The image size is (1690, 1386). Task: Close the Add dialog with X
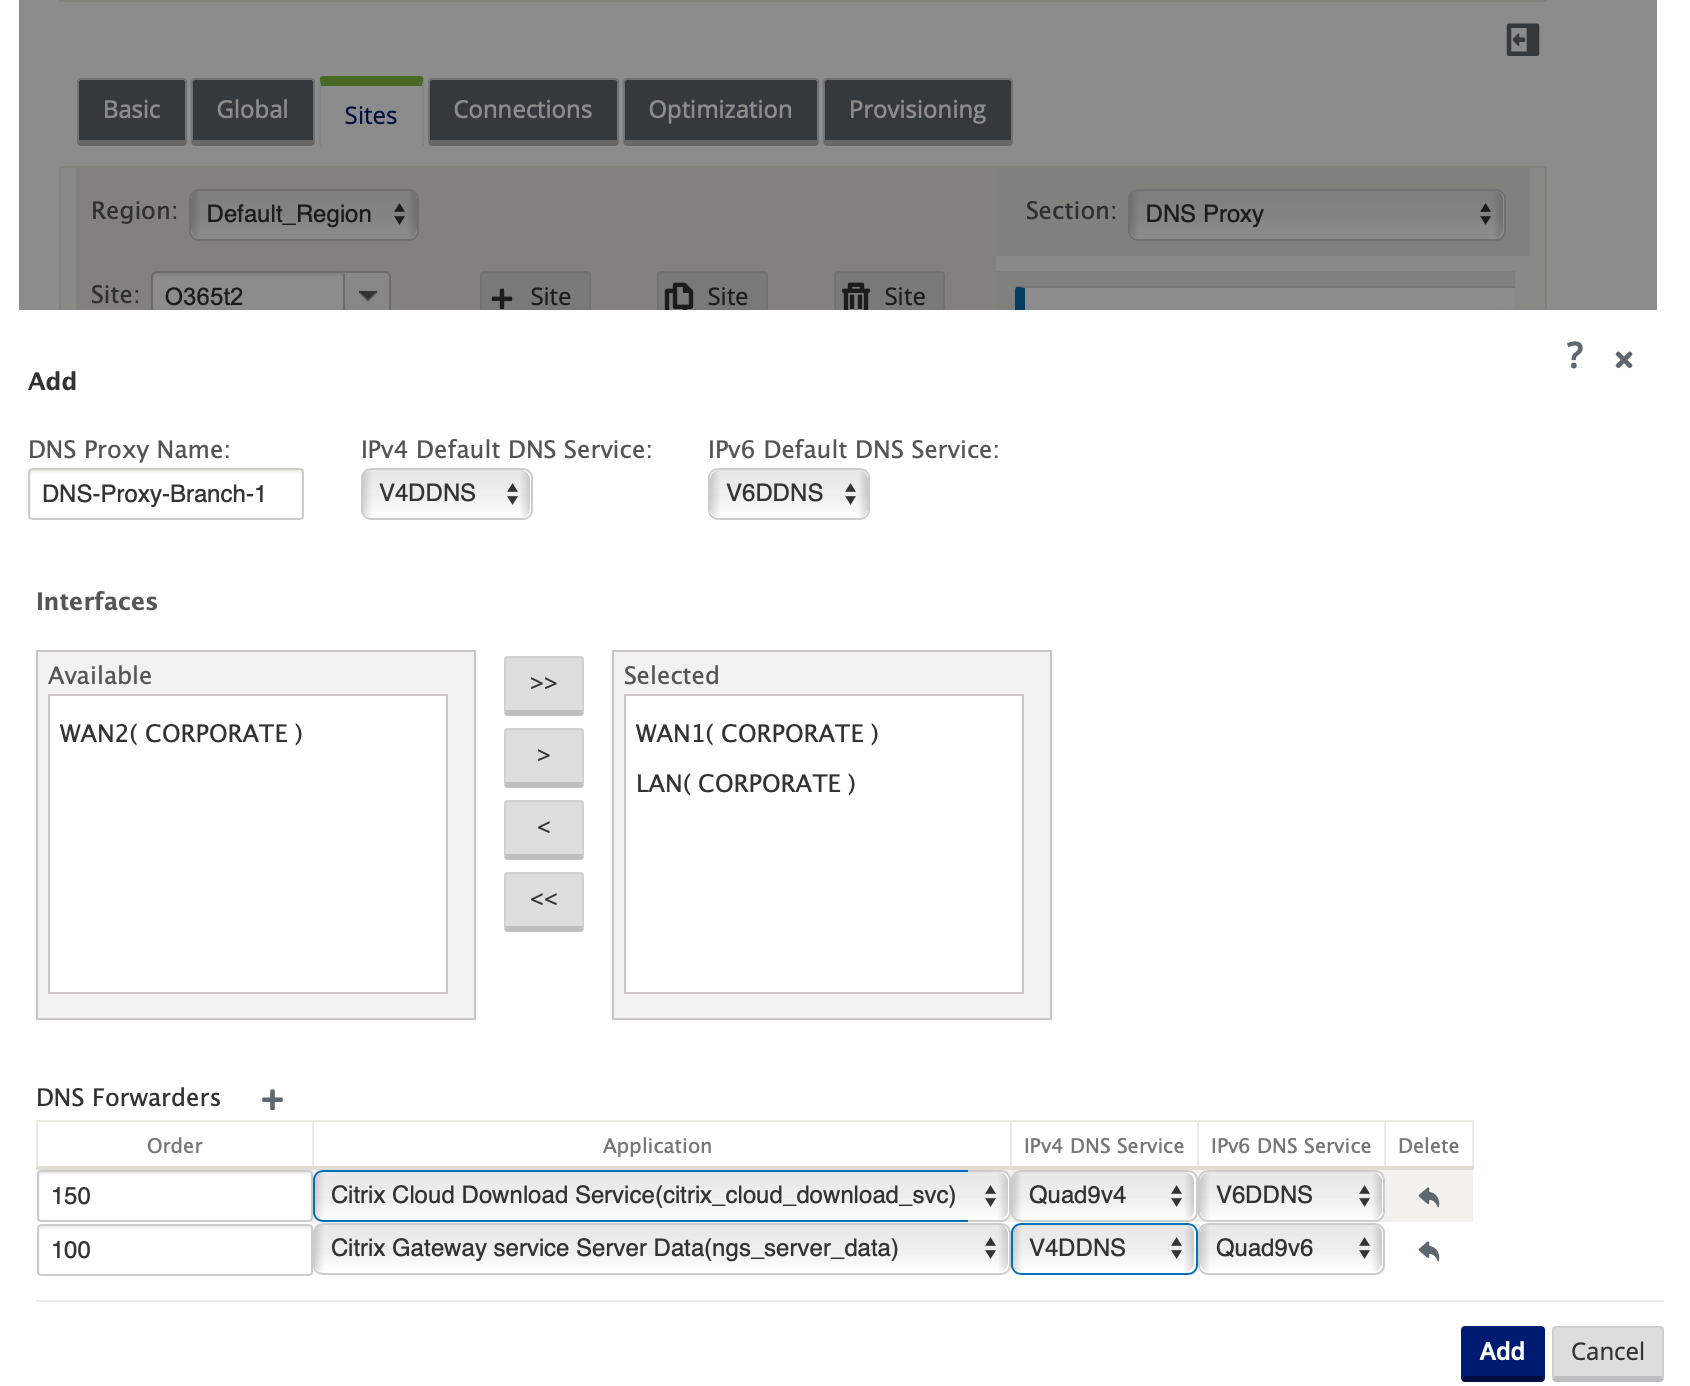[1624, 360]
